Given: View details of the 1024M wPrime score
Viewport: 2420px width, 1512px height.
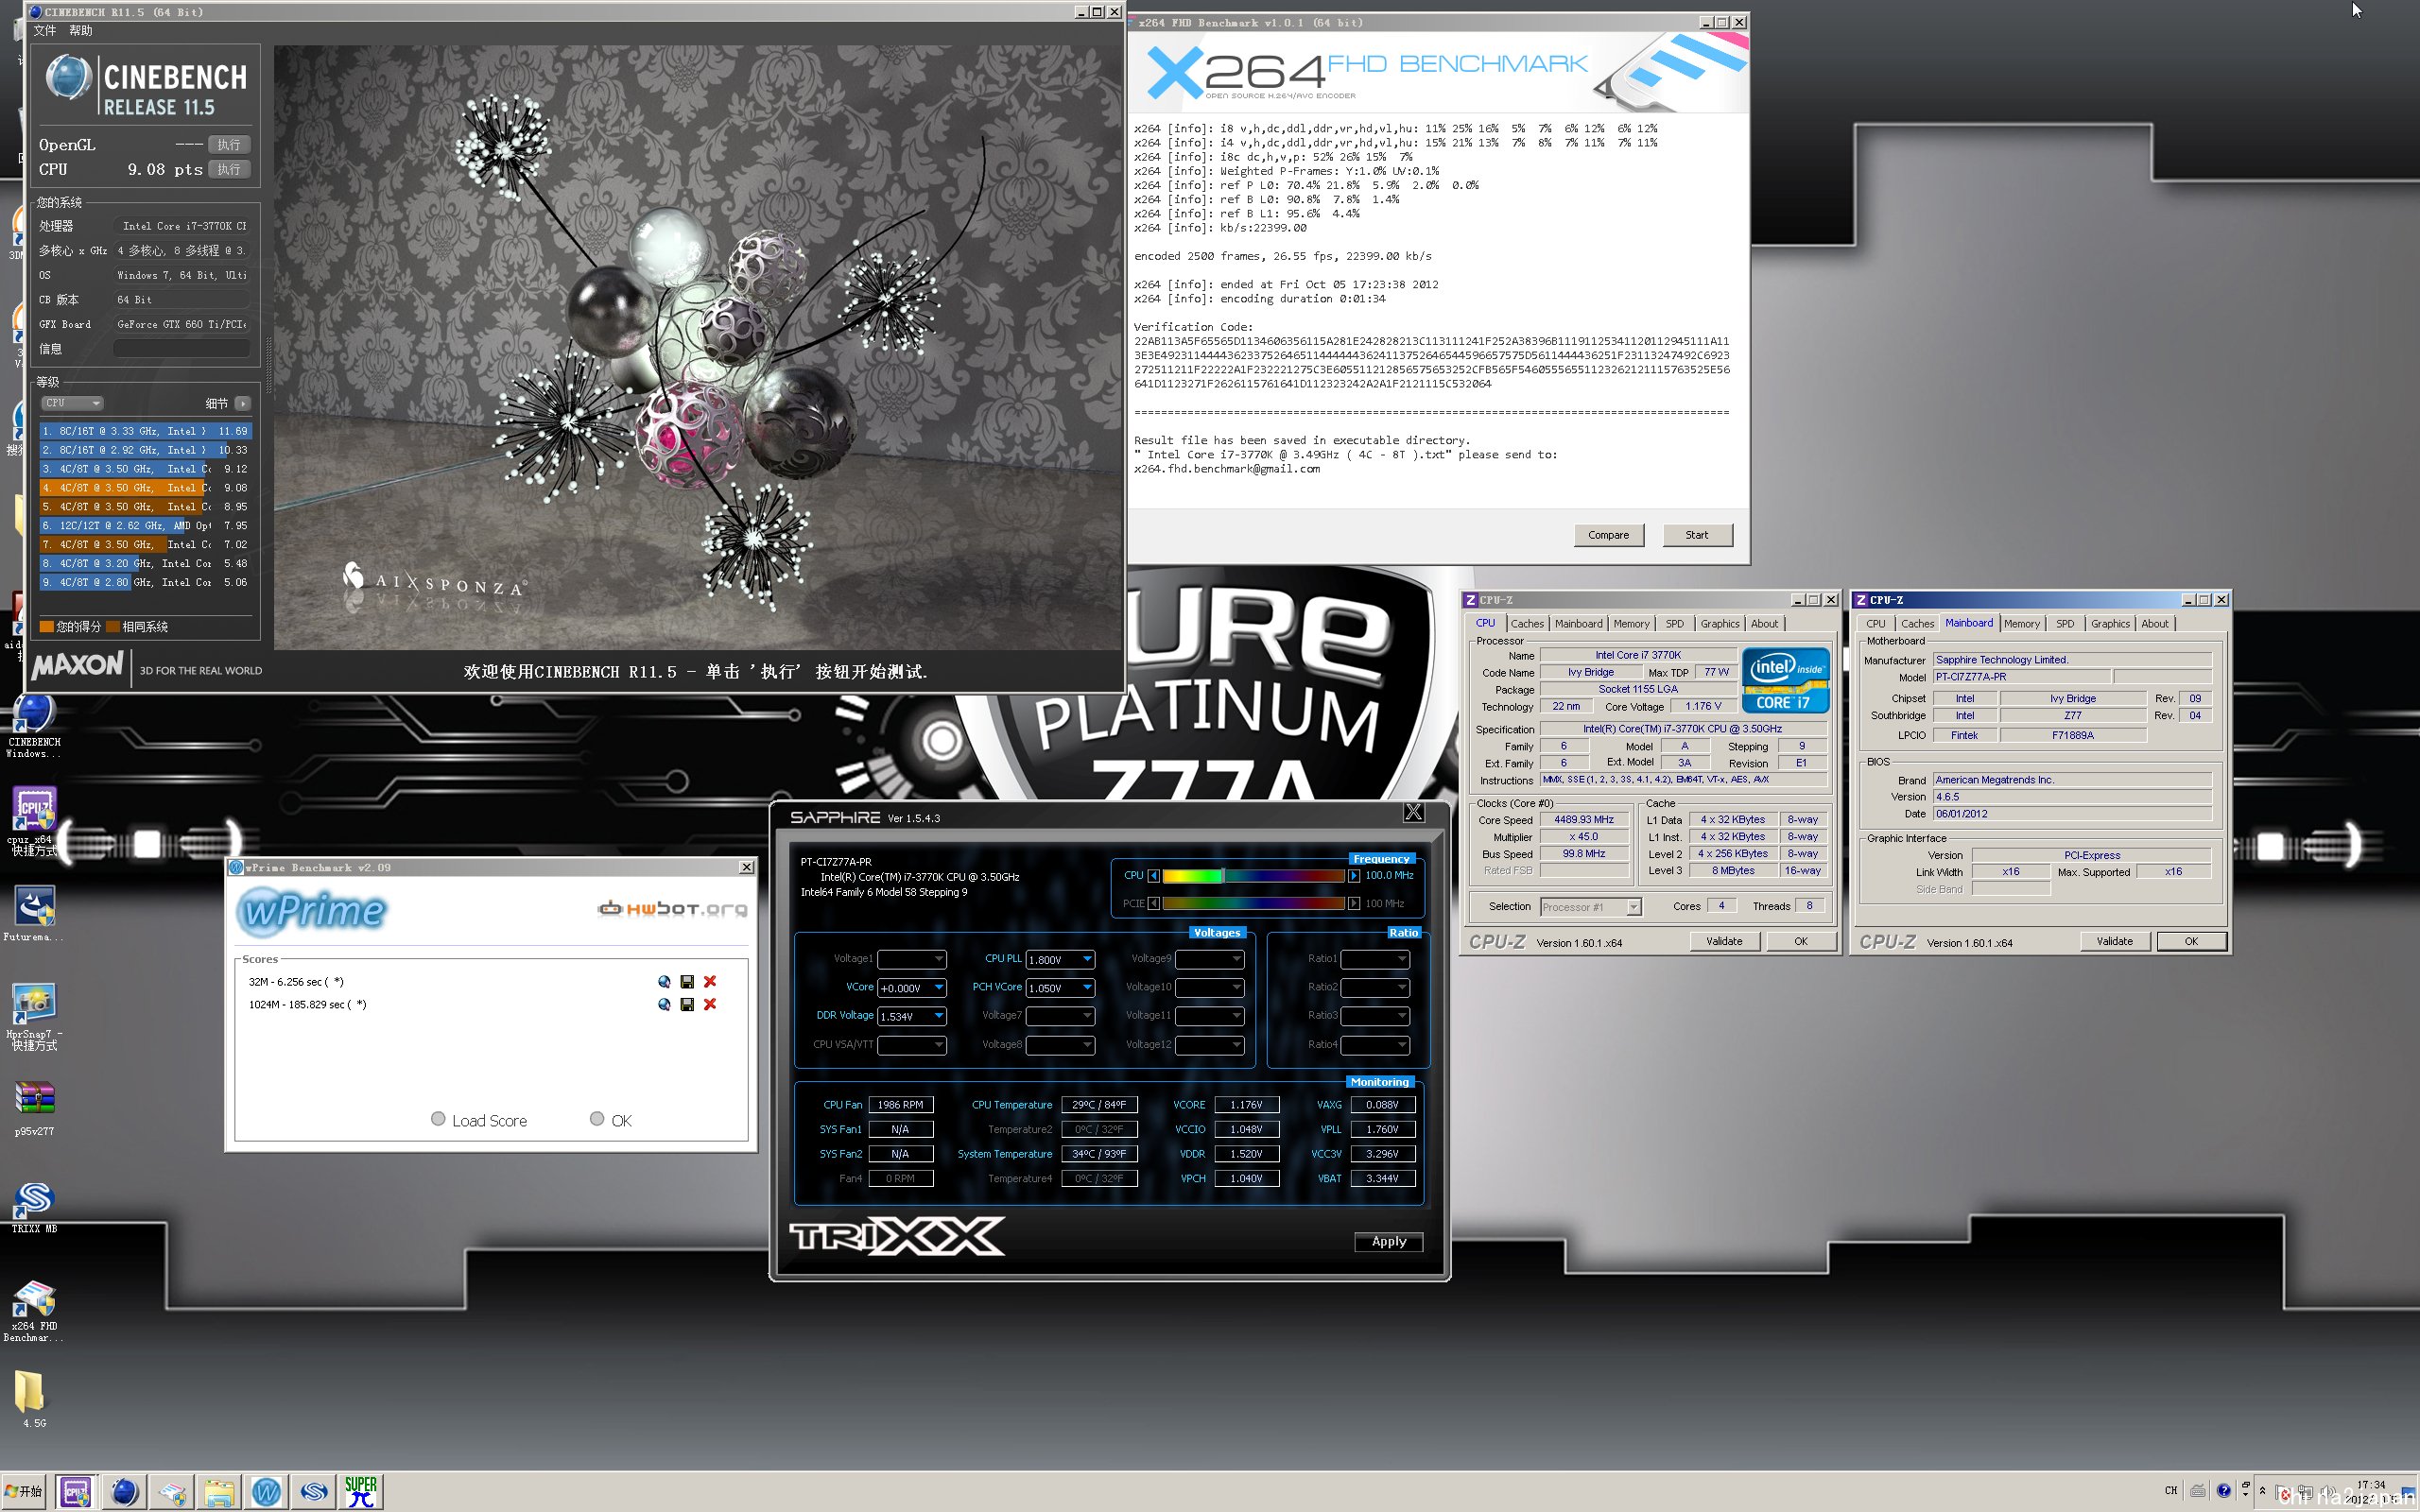Looking at the screenshot, I should tap(664, 1004).
